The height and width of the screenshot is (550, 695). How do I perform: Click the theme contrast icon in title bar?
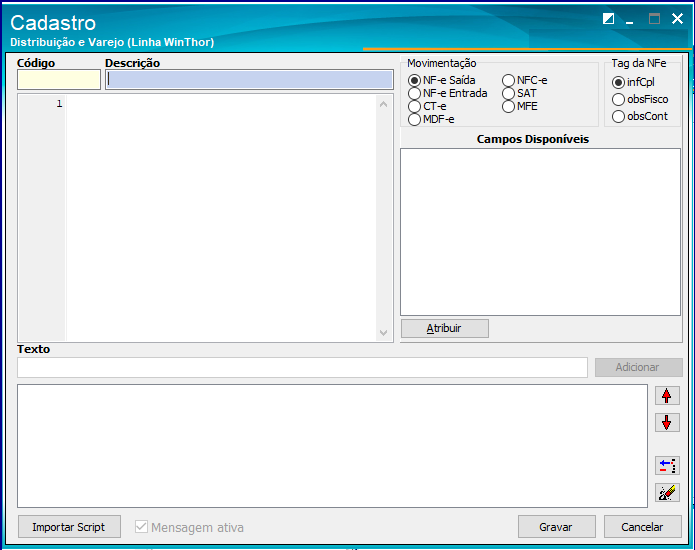point(609,19)
